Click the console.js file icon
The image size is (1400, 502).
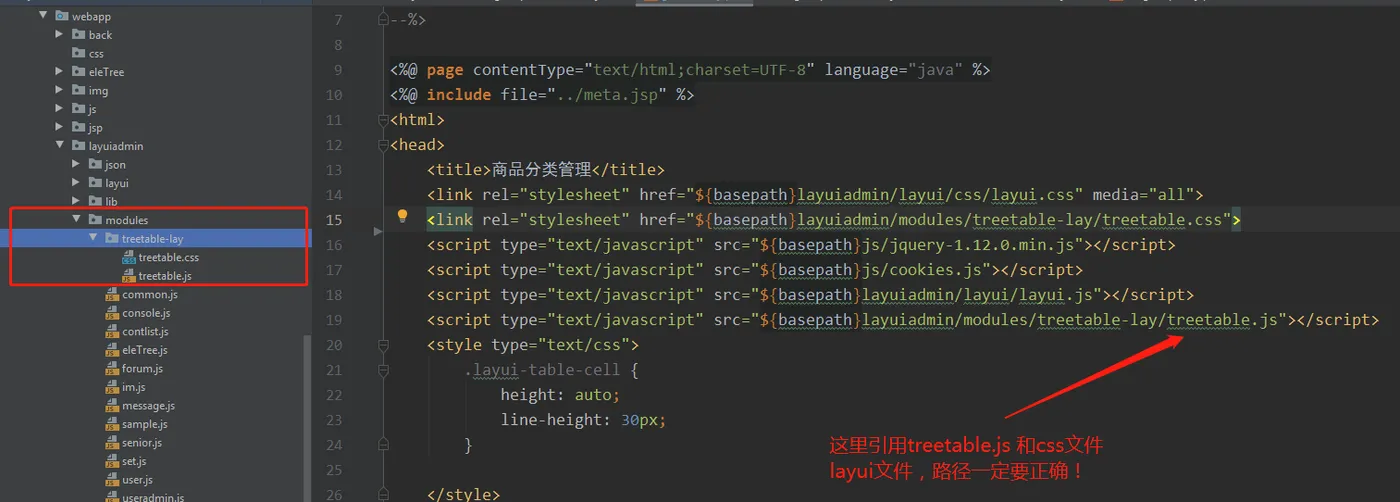(112, 313)
